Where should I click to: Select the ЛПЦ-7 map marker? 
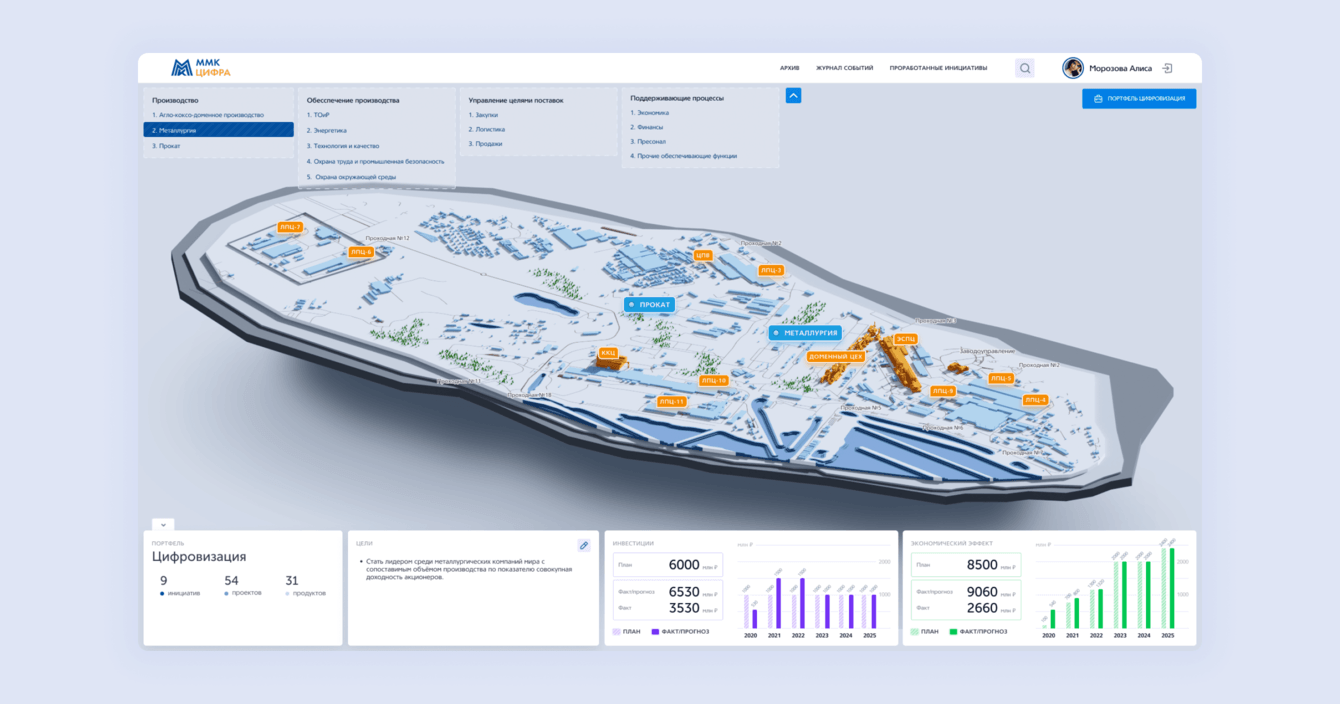(290, 227)
